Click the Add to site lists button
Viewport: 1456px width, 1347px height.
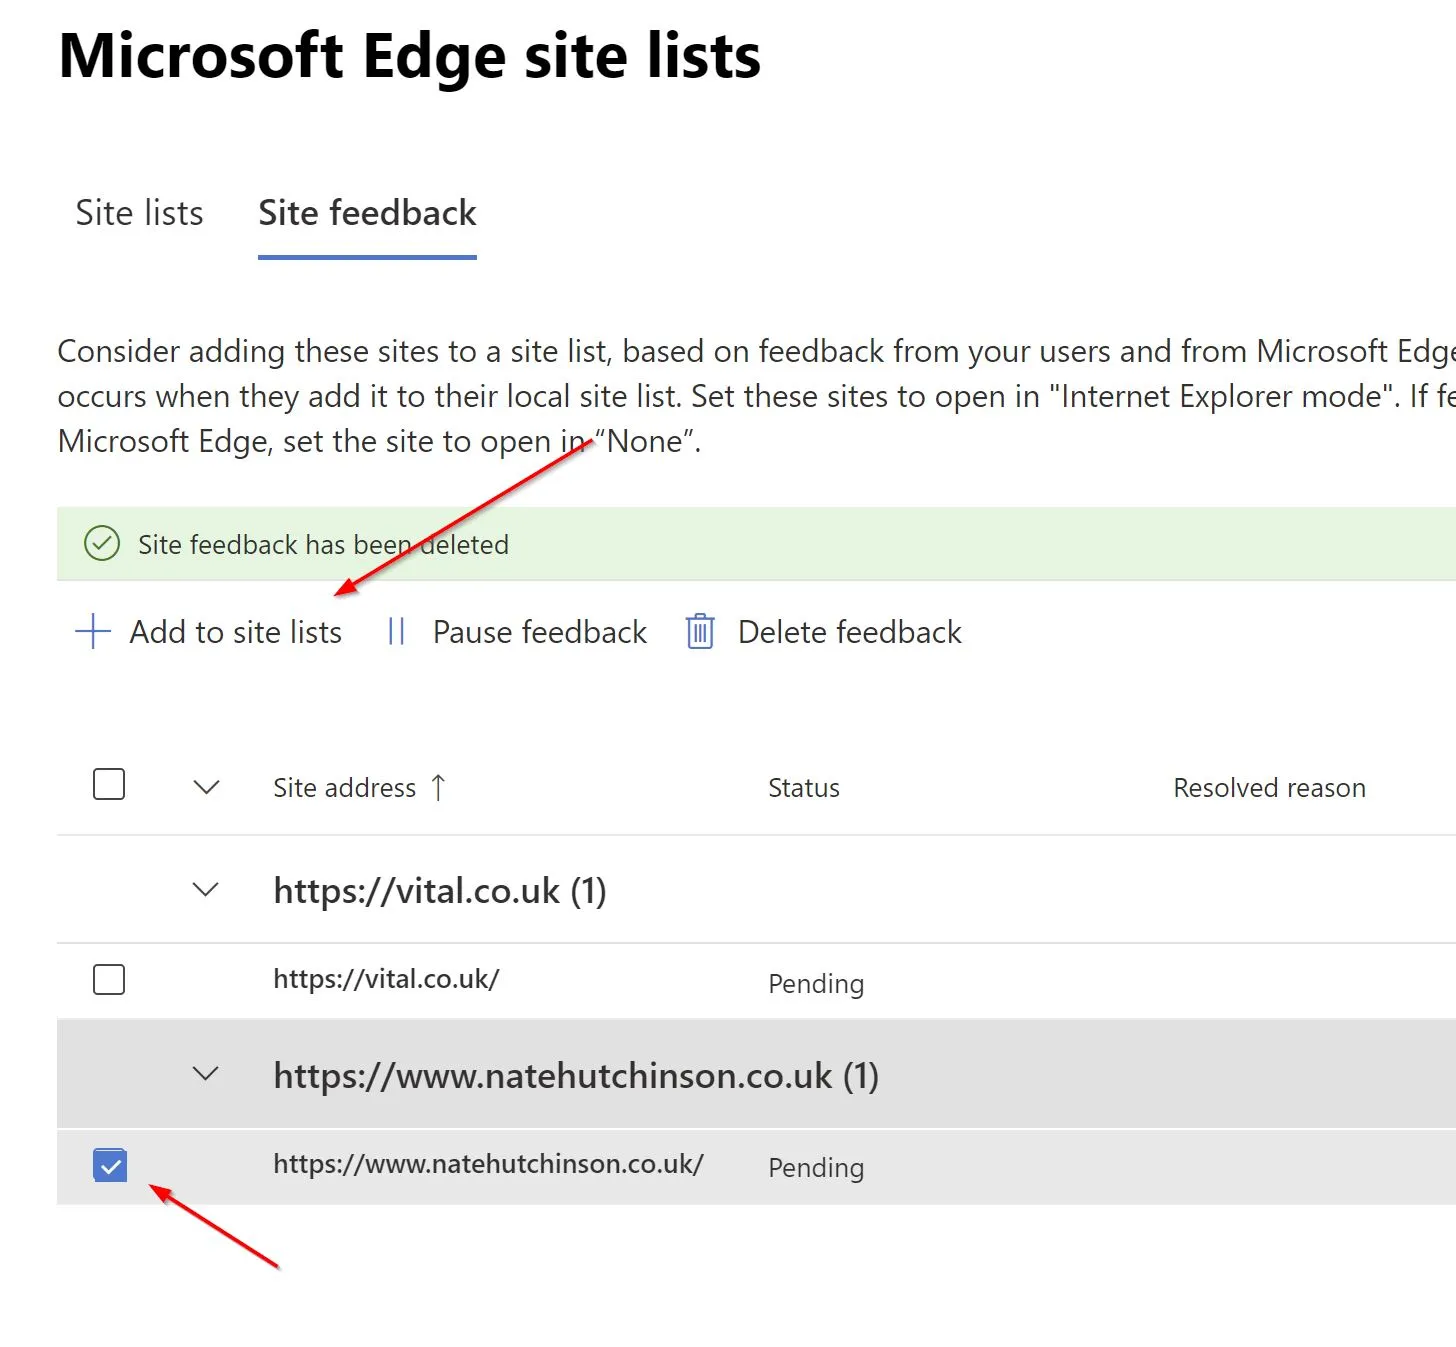coord(209,632)
